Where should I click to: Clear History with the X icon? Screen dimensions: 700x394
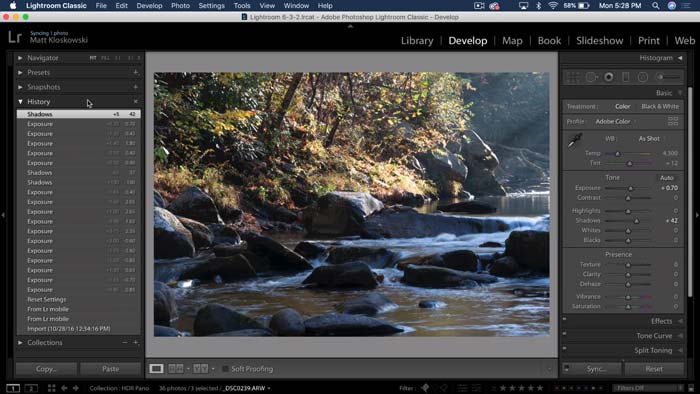coord(135,102)
